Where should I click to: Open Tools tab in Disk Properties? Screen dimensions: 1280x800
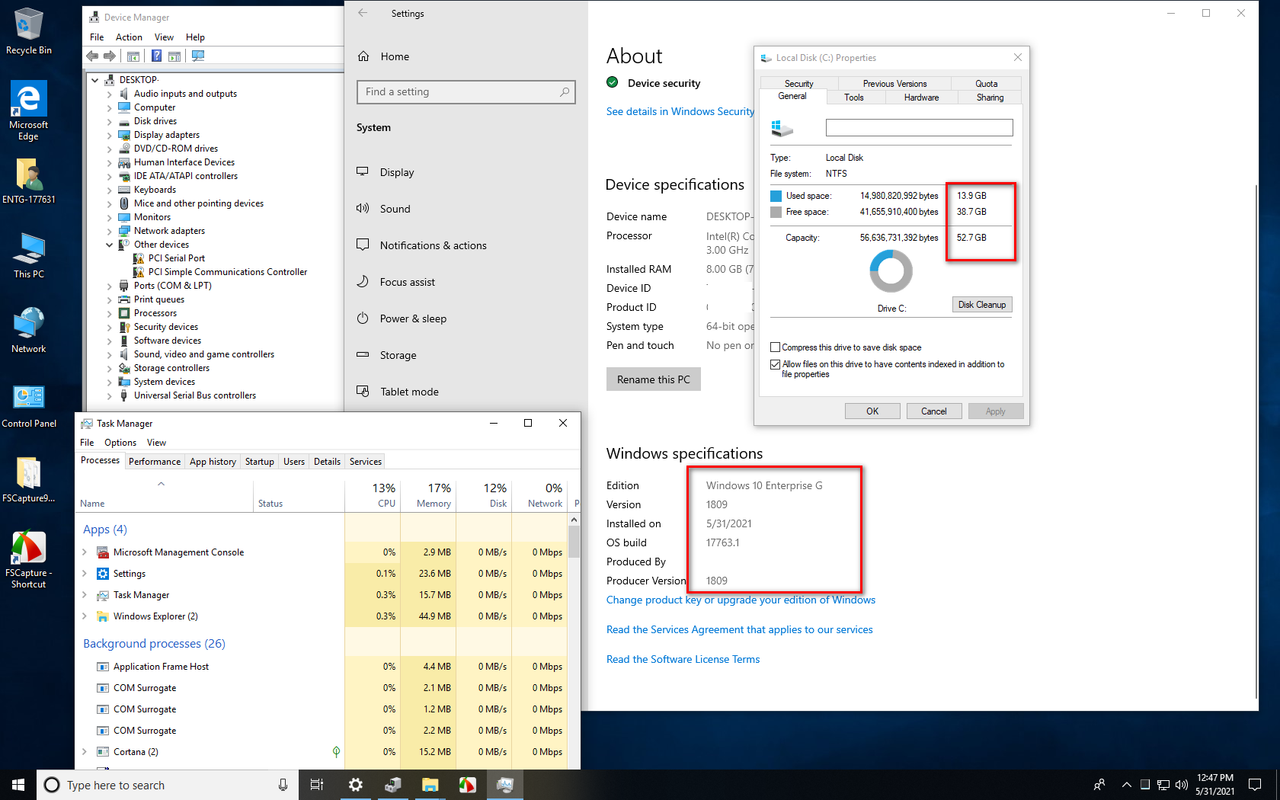click(854, 97)
